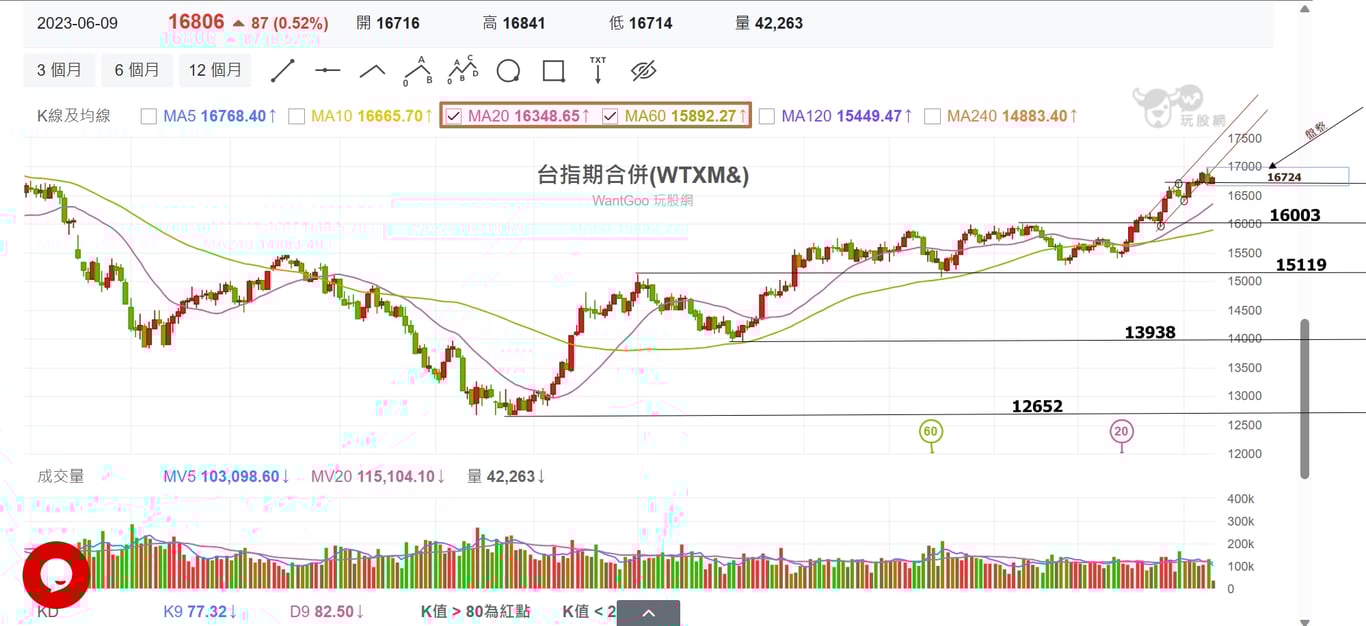This screenshot has height=626, width=1366.
Task: Click the 60 MA marker on chart
Action: [931, 432]
